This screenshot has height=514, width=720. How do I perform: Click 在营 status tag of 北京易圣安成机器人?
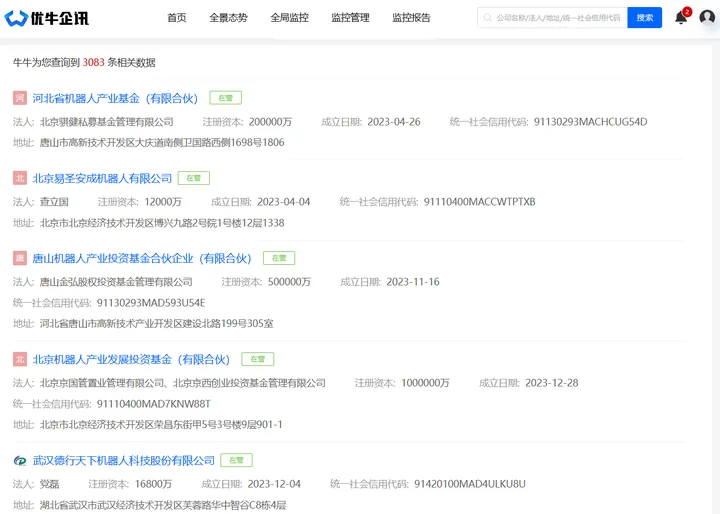(x=194, y=178)
